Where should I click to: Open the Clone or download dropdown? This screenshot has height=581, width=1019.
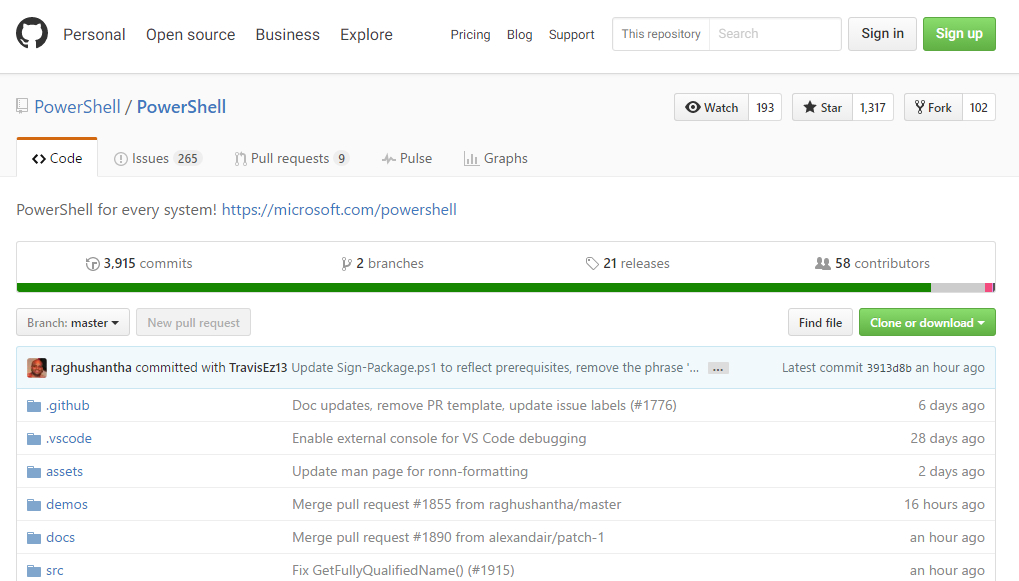(x=926, y=322)
